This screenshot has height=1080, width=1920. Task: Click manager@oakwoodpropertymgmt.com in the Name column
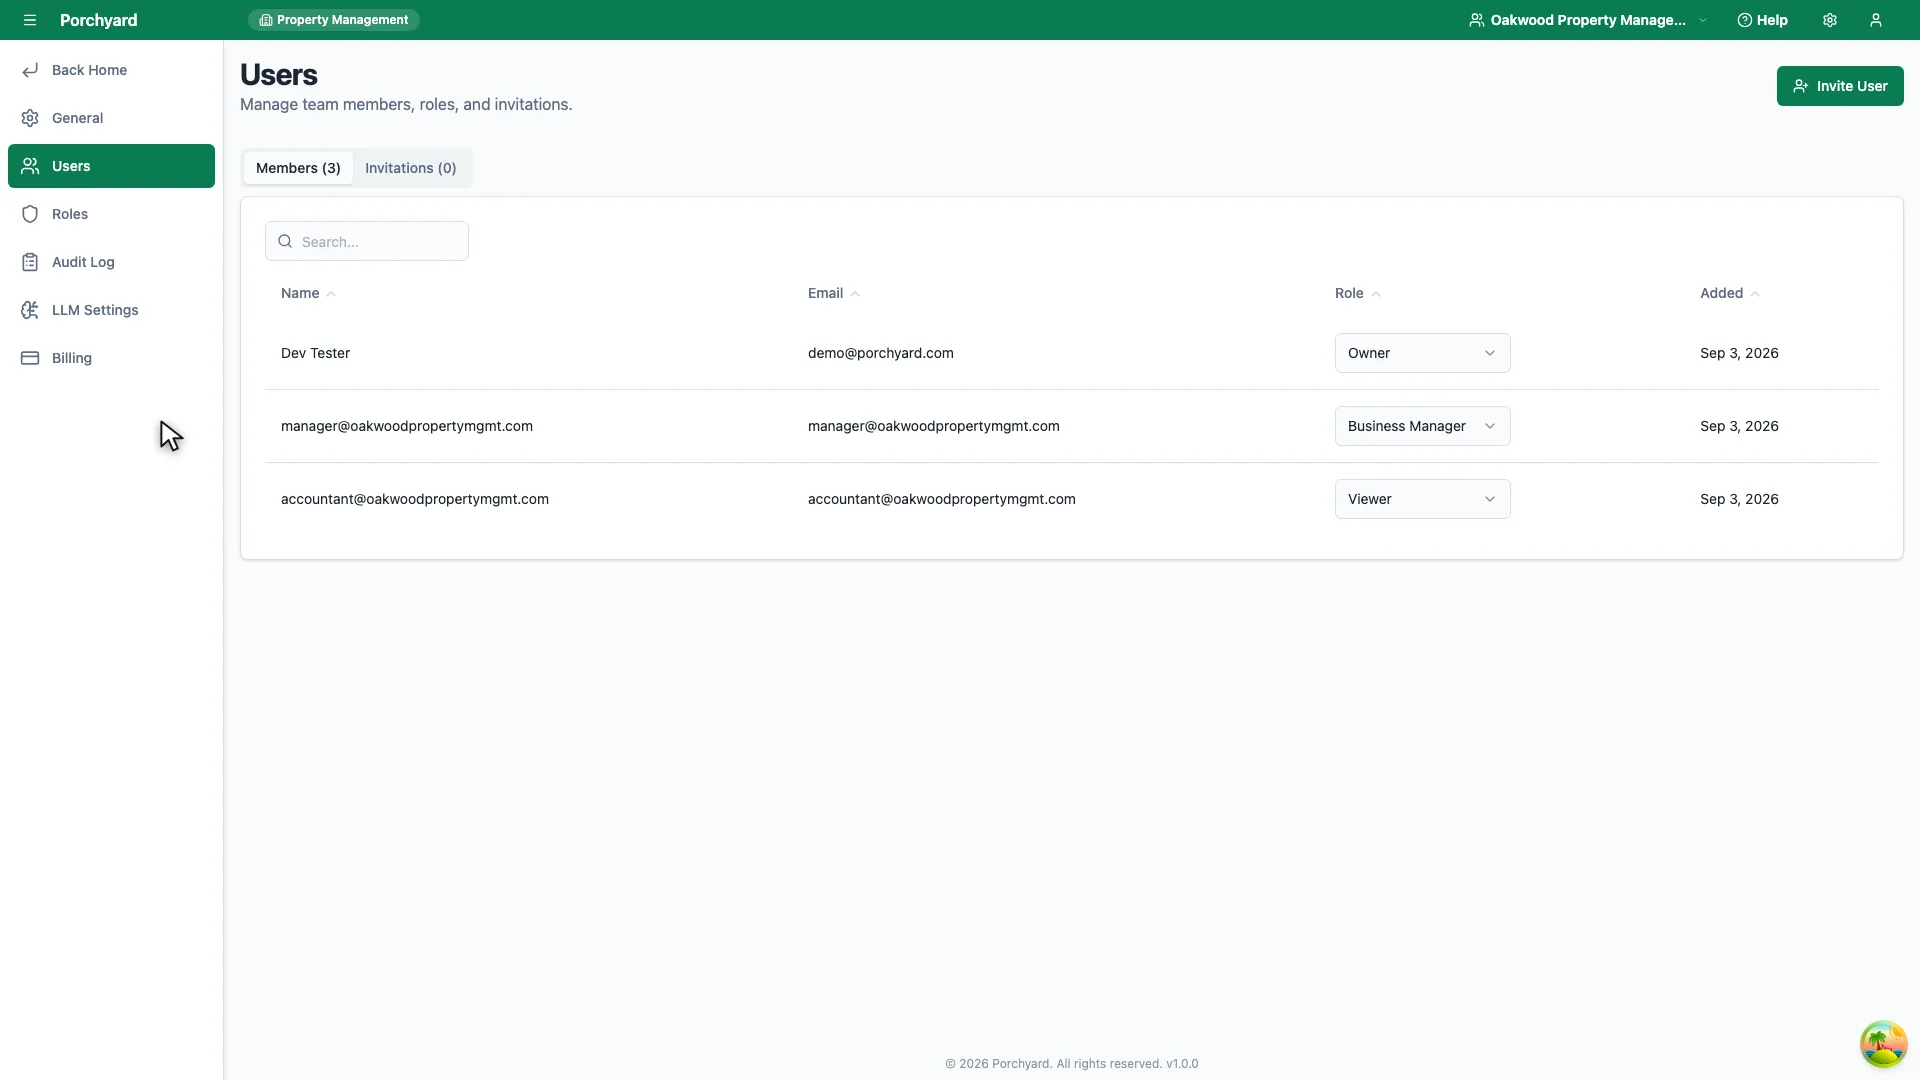[x=407, y=426]
